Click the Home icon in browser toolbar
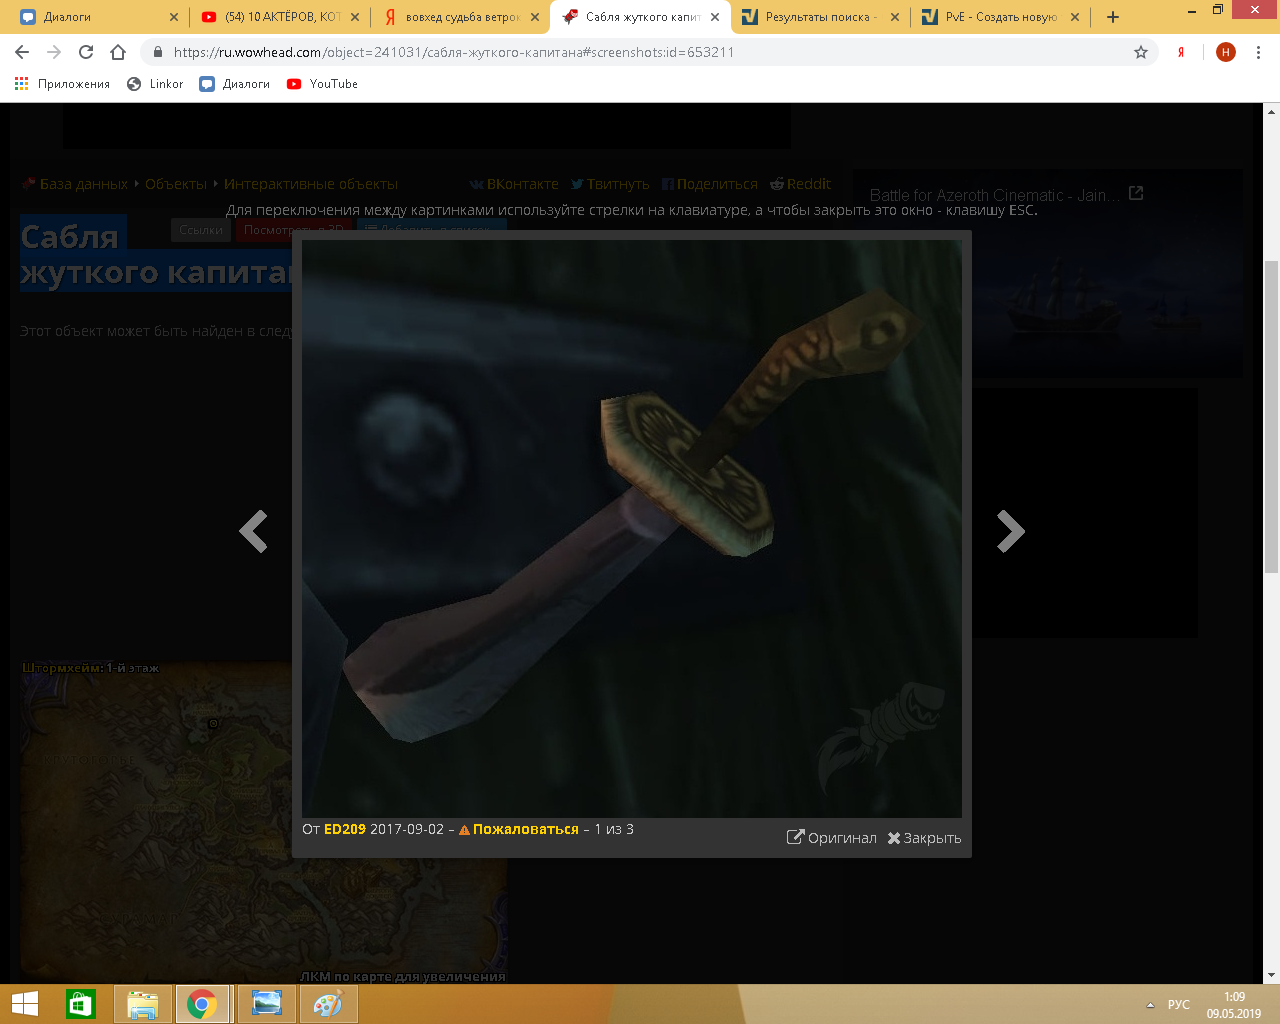Screen dimensions: 1280x1024 [x=118, y=52]
